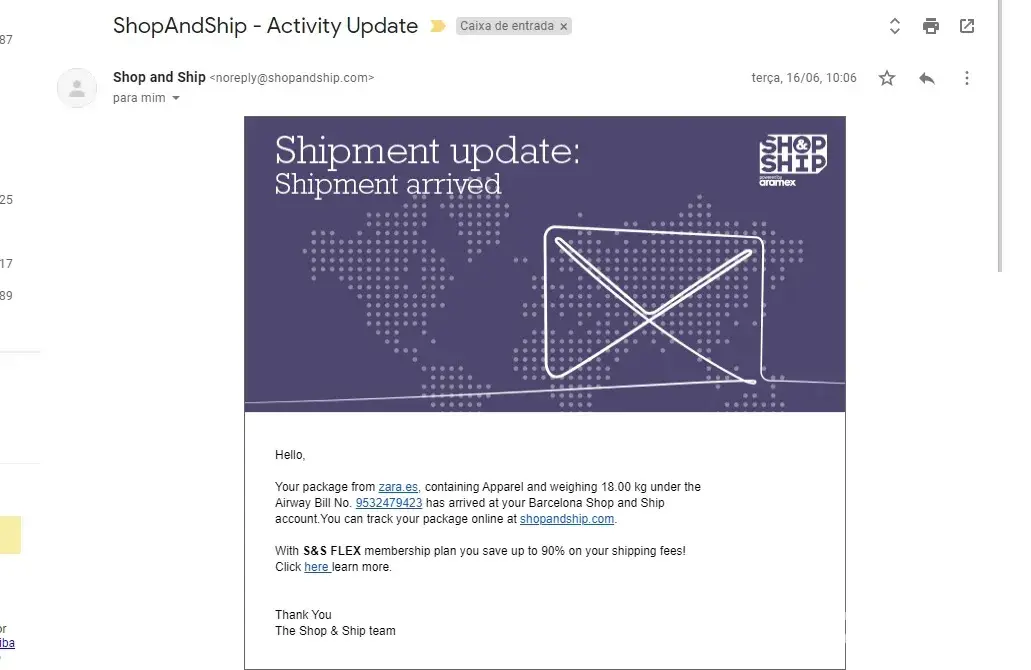Click the expand all arrows icon
1031x670 pixels.
pyautogui.click(x=895, y=27)
